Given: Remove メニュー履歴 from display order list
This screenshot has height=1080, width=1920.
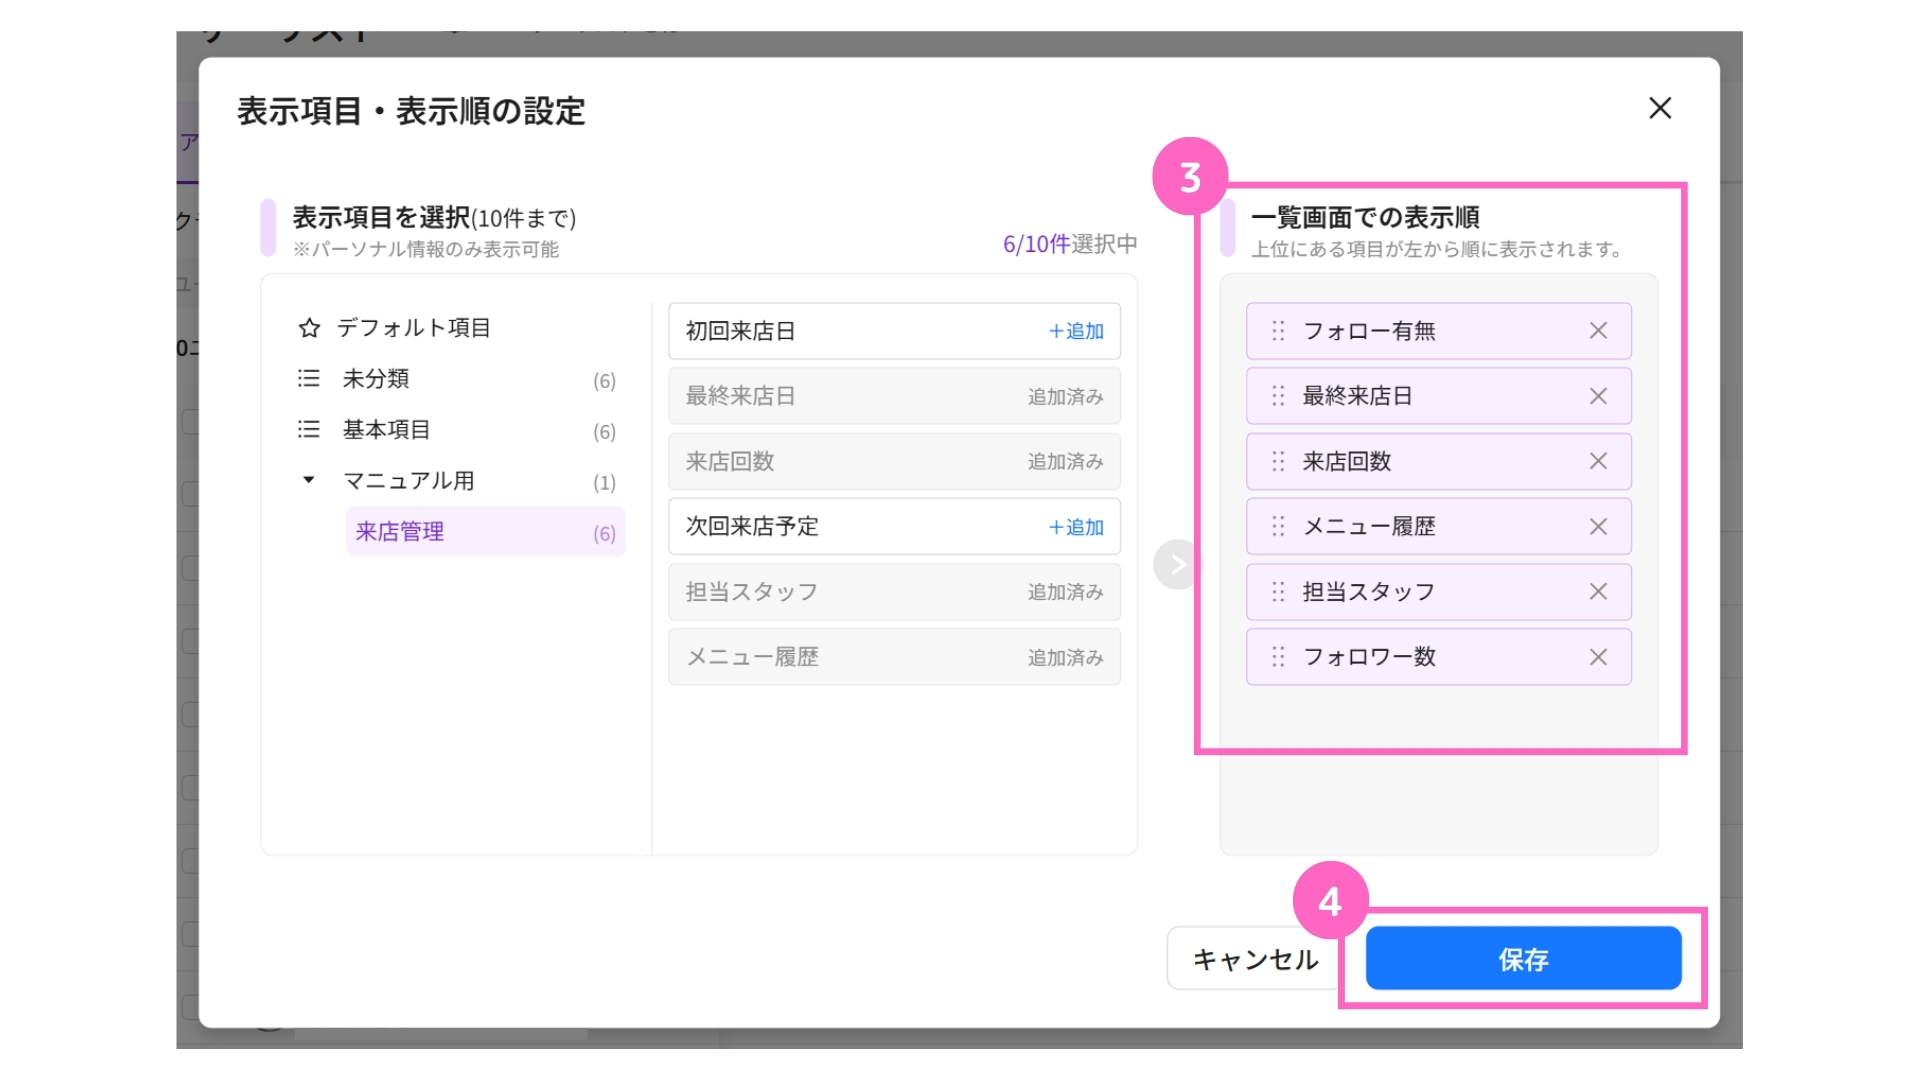Looking at the screenshot, I should pos(1598,527).
